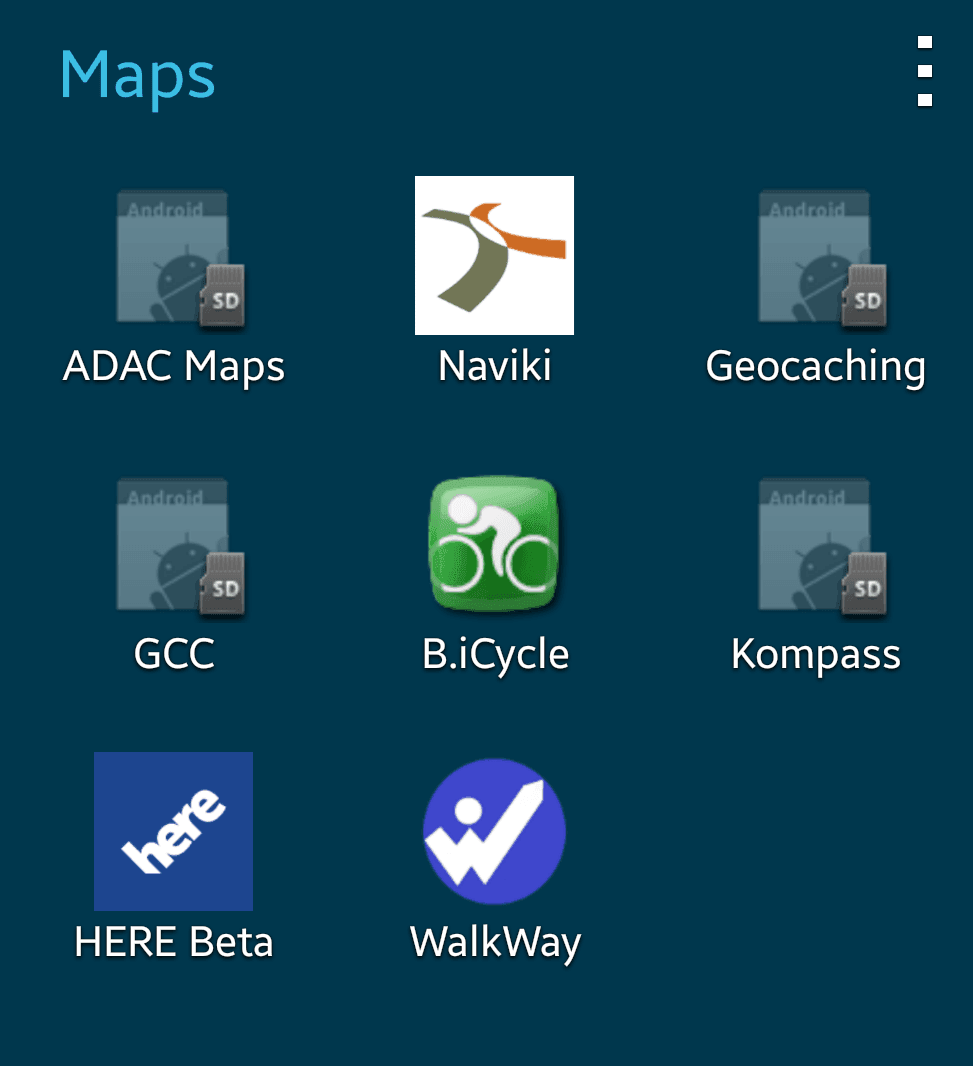The image size is (973, 1066).
Task: Open the WalkWay checkmark icon
Action: click(x=494, y=831)
